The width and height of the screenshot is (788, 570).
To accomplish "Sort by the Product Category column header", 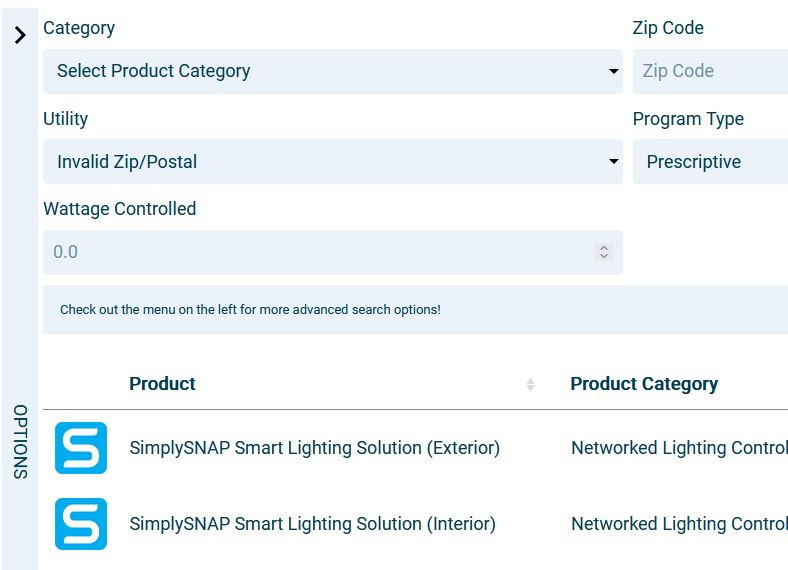I will (644, 384).
